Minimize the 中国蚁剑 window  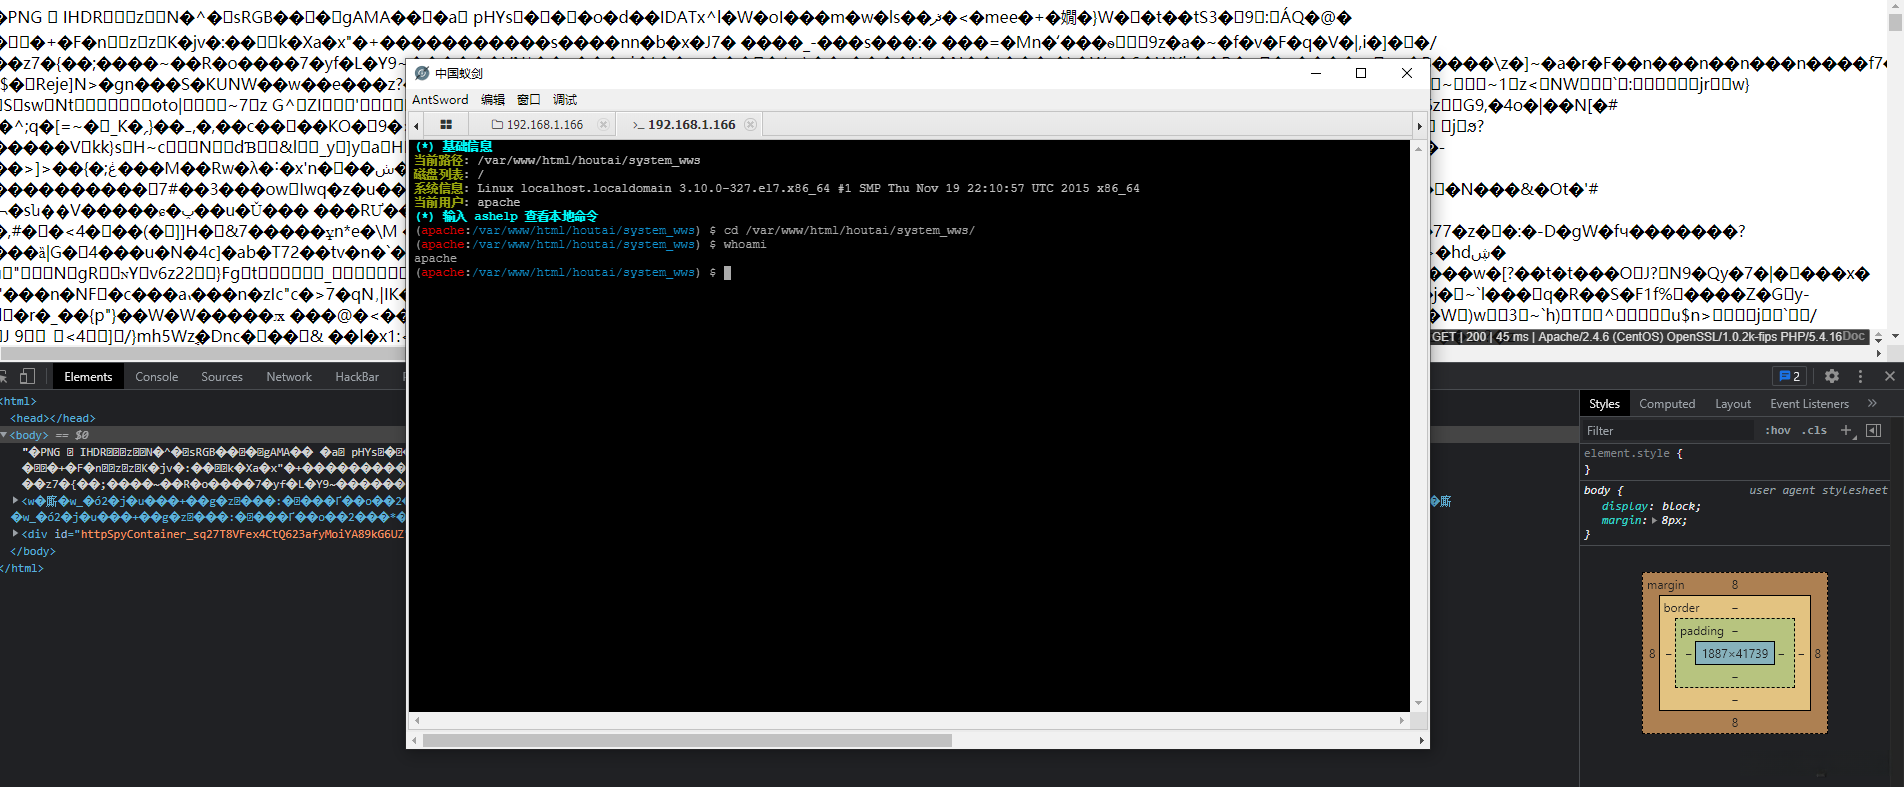(x=1316, y=73)
